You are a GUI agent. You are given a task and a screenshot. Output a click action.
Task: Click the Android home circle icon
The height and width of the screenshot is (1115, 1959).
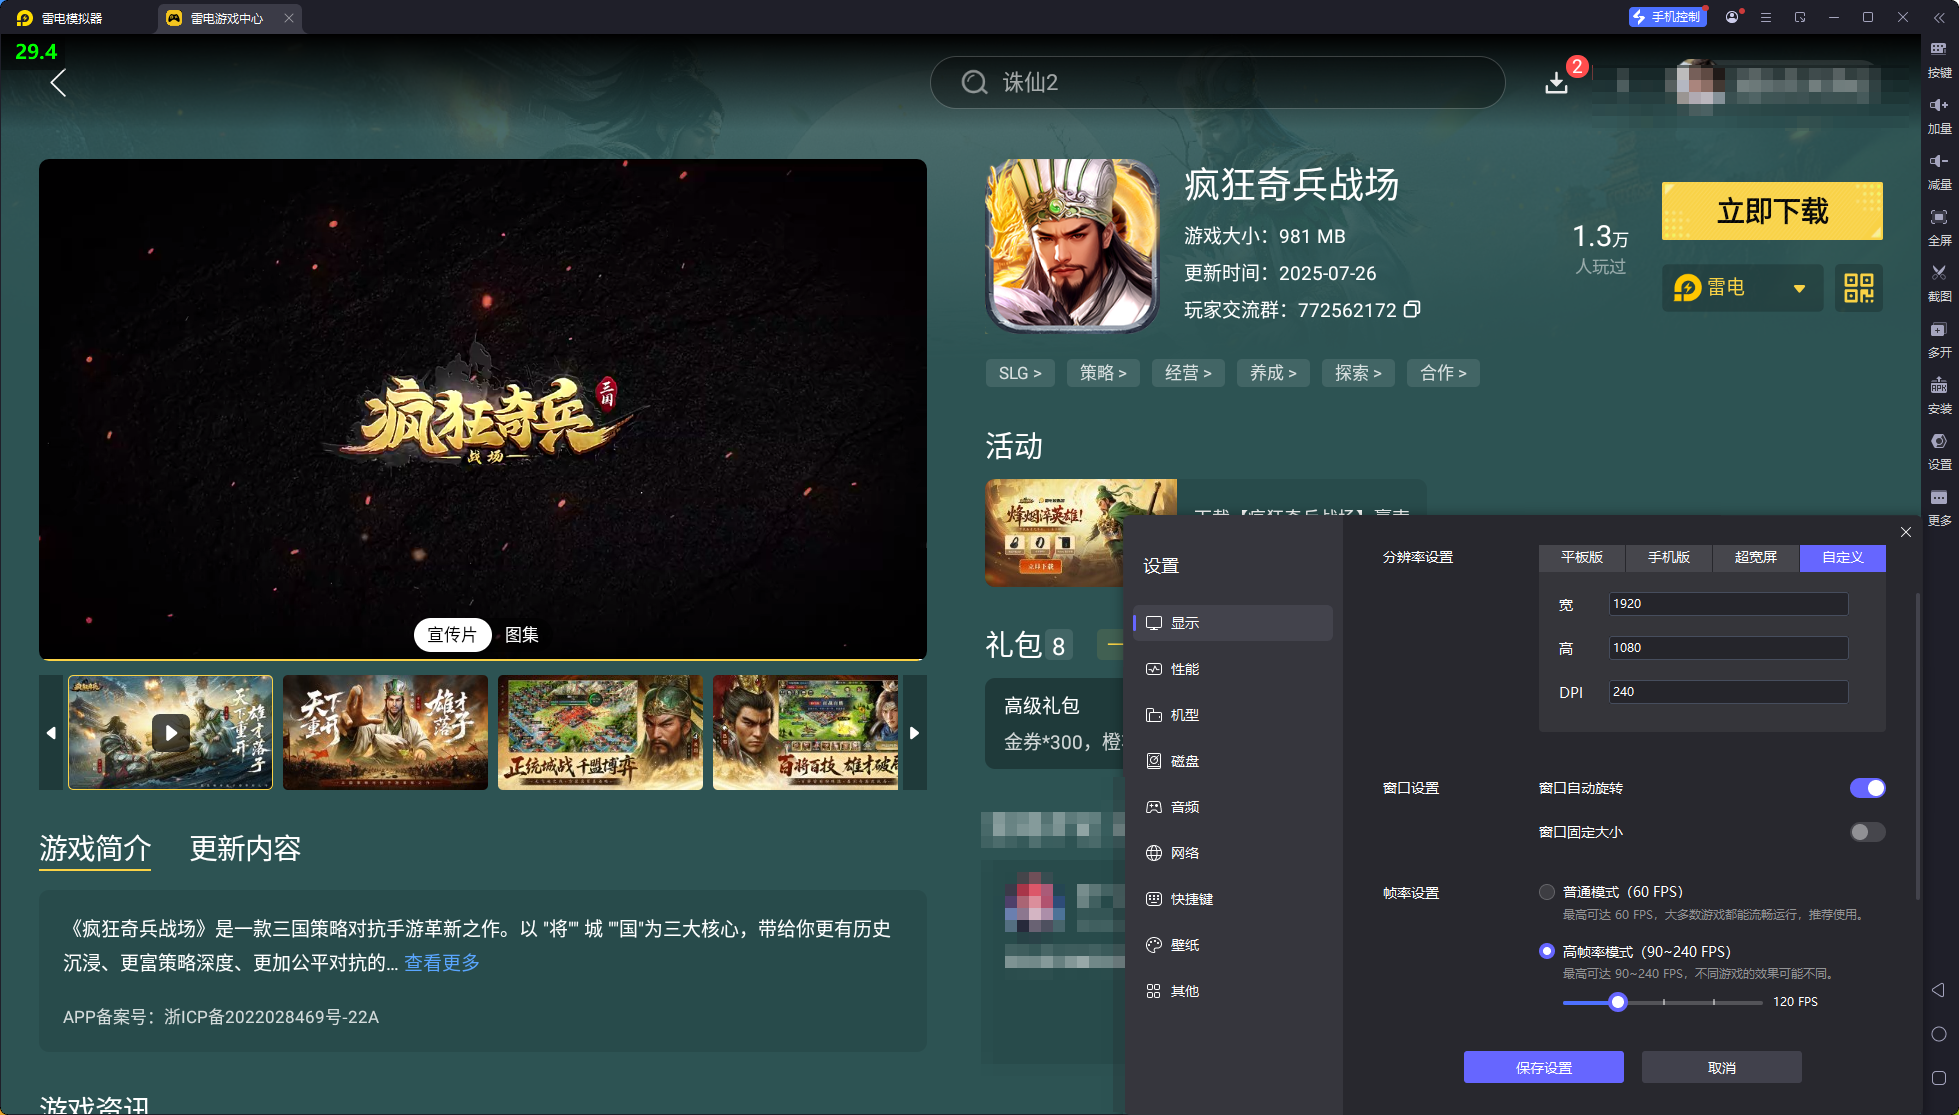tap(1938, 1034)
